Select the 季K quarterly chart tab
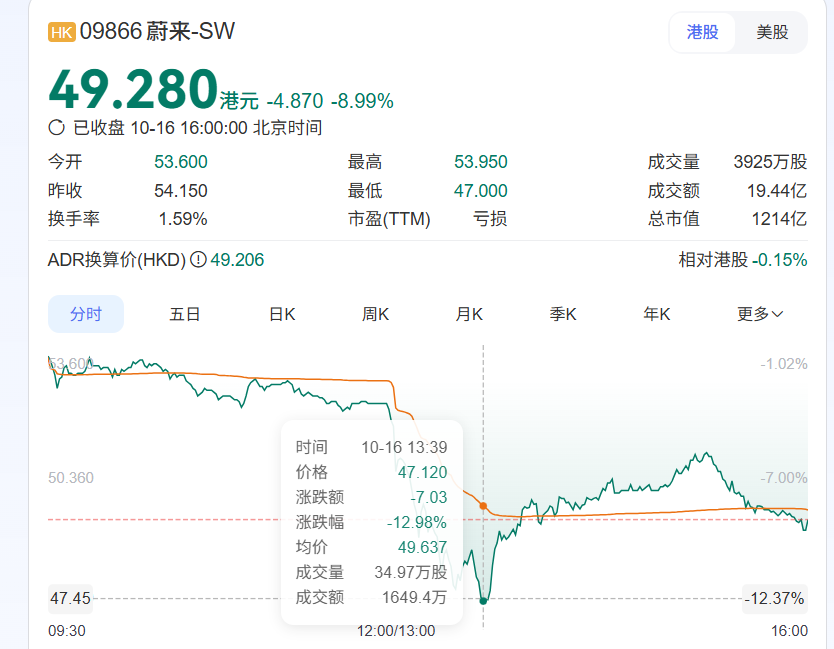This screenshot has width=834, height=649. pyautogui.click(x=563, y=314)
